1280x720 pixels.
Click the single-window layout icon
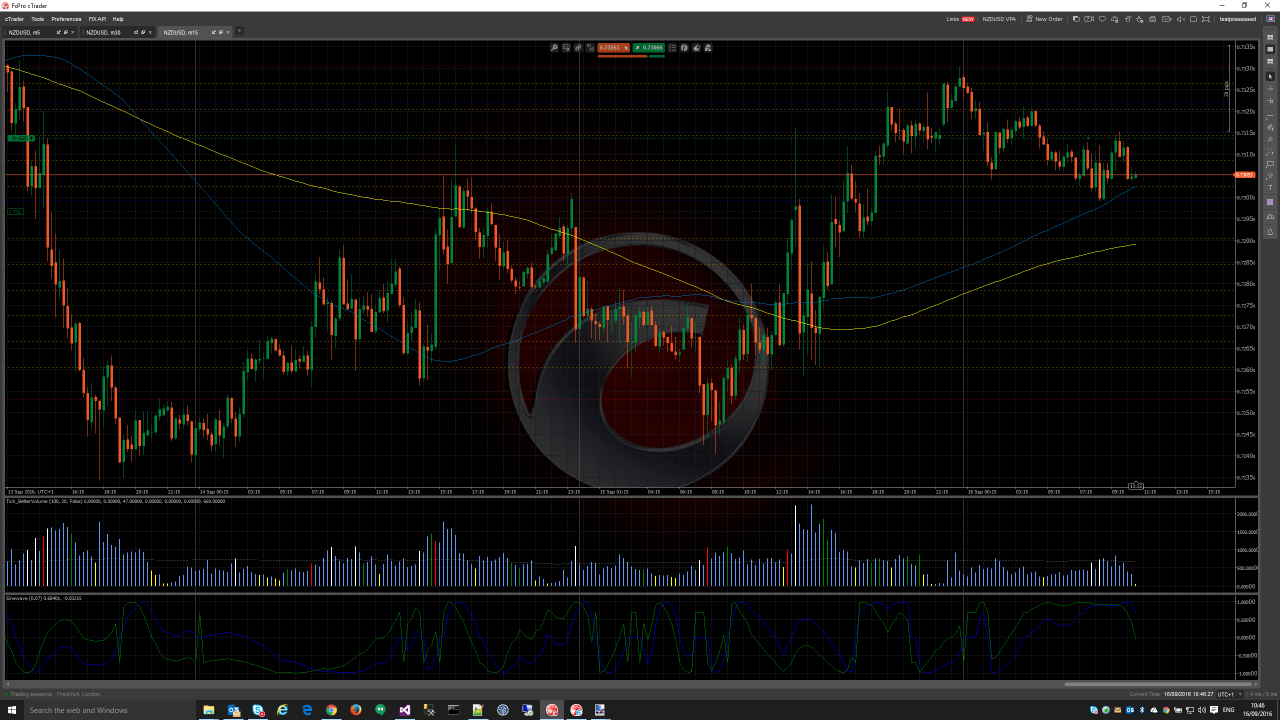[1193, 19]
